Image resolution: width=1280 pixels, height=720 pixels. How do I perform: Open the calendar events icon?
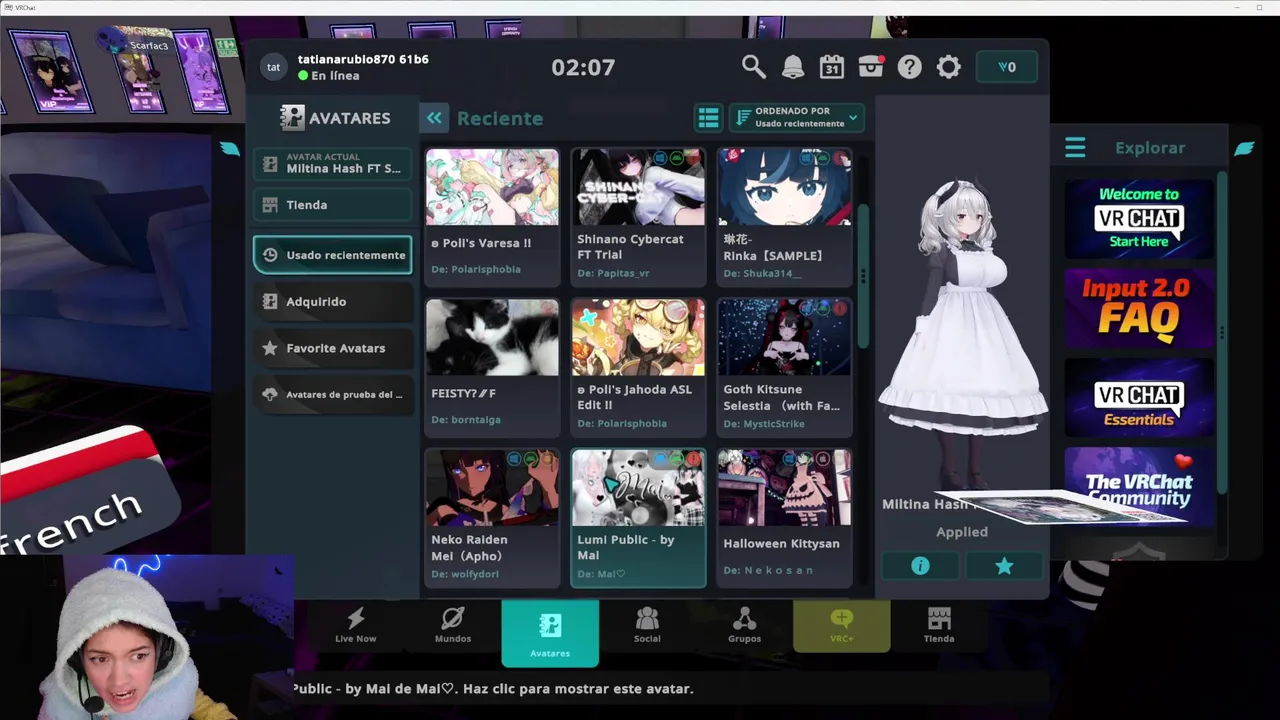(831, 67)
